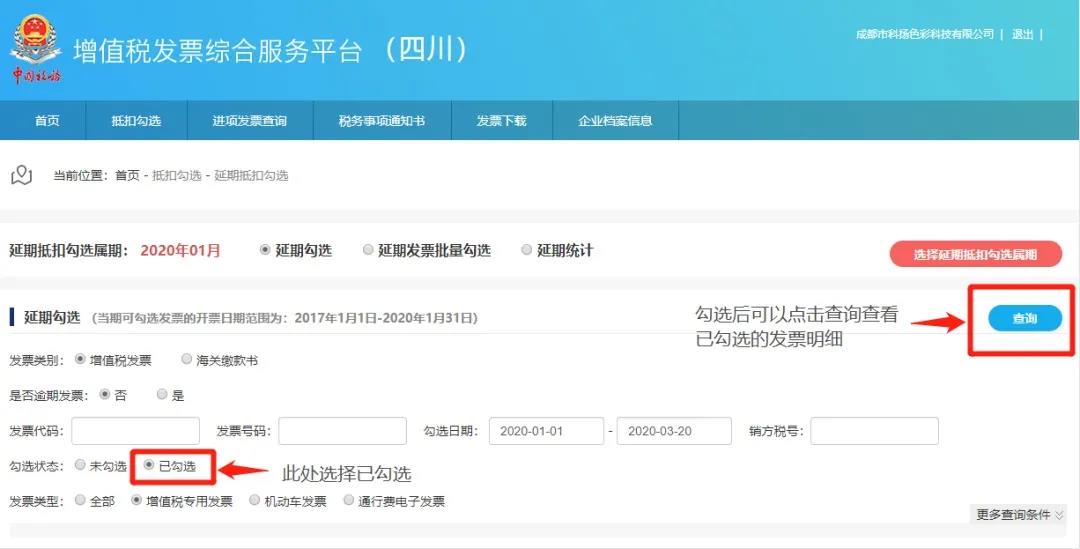Open 税务事项通知书 tab
The image size is (1080, 549).
[x=381, y=121]
